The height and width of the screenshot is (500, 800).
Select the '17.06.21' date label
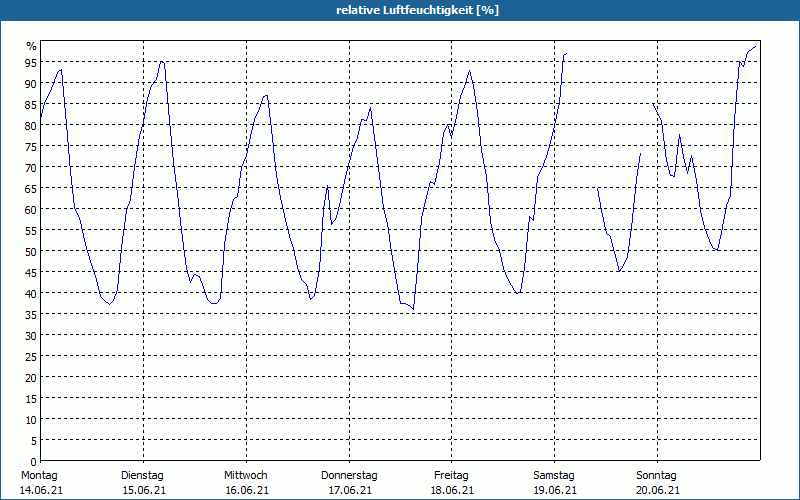[x=350, y=490]
